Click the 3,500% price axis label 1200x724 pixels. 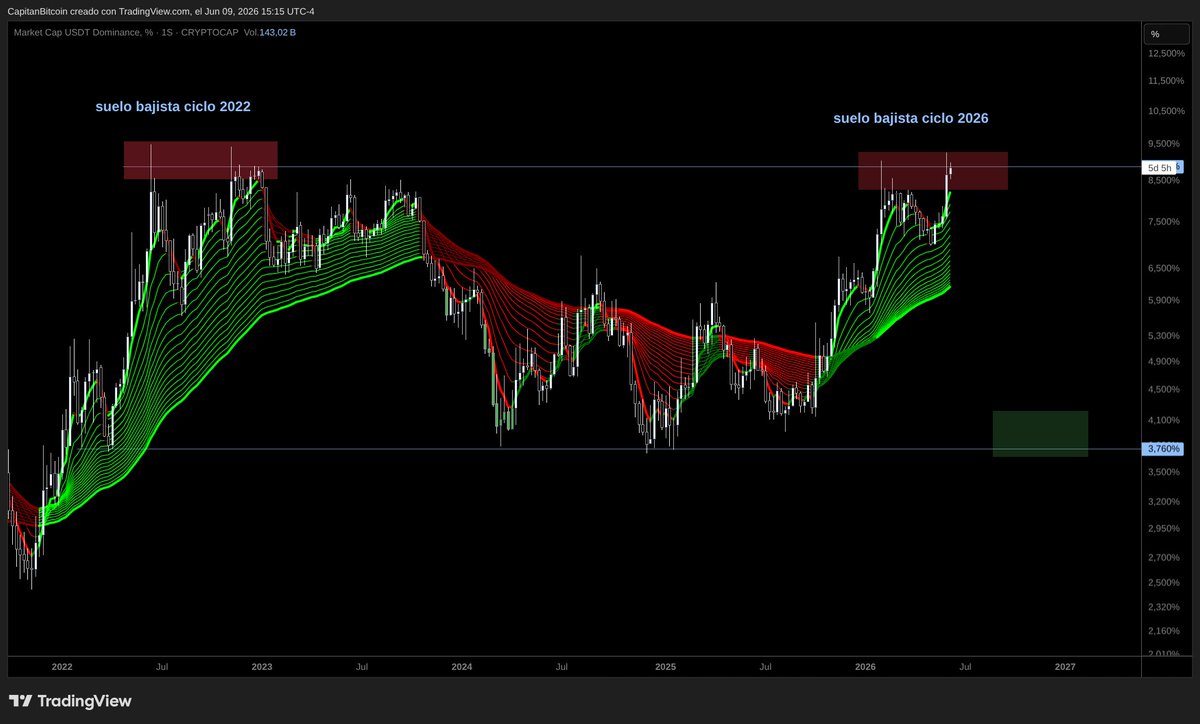coord(1163,471)
